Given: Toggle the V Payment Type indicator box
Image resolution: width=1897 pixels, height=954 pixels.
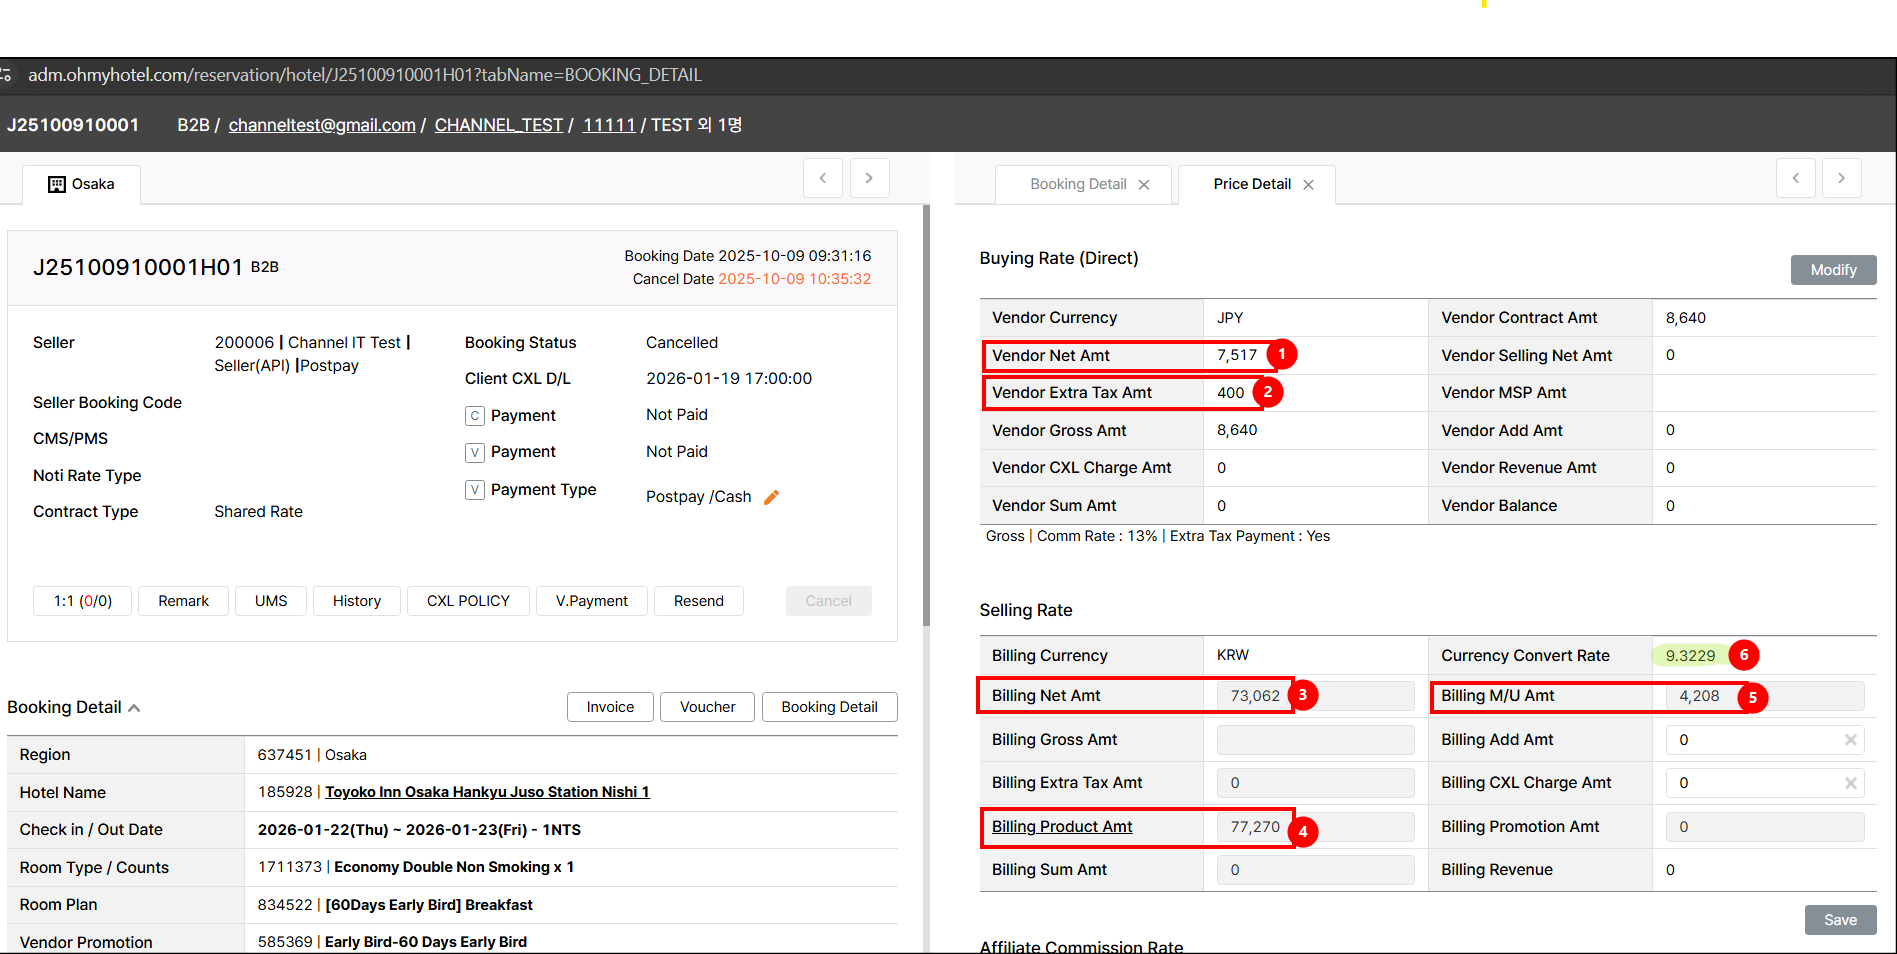Looking at the screenshot, I should [x=475, y=490].
